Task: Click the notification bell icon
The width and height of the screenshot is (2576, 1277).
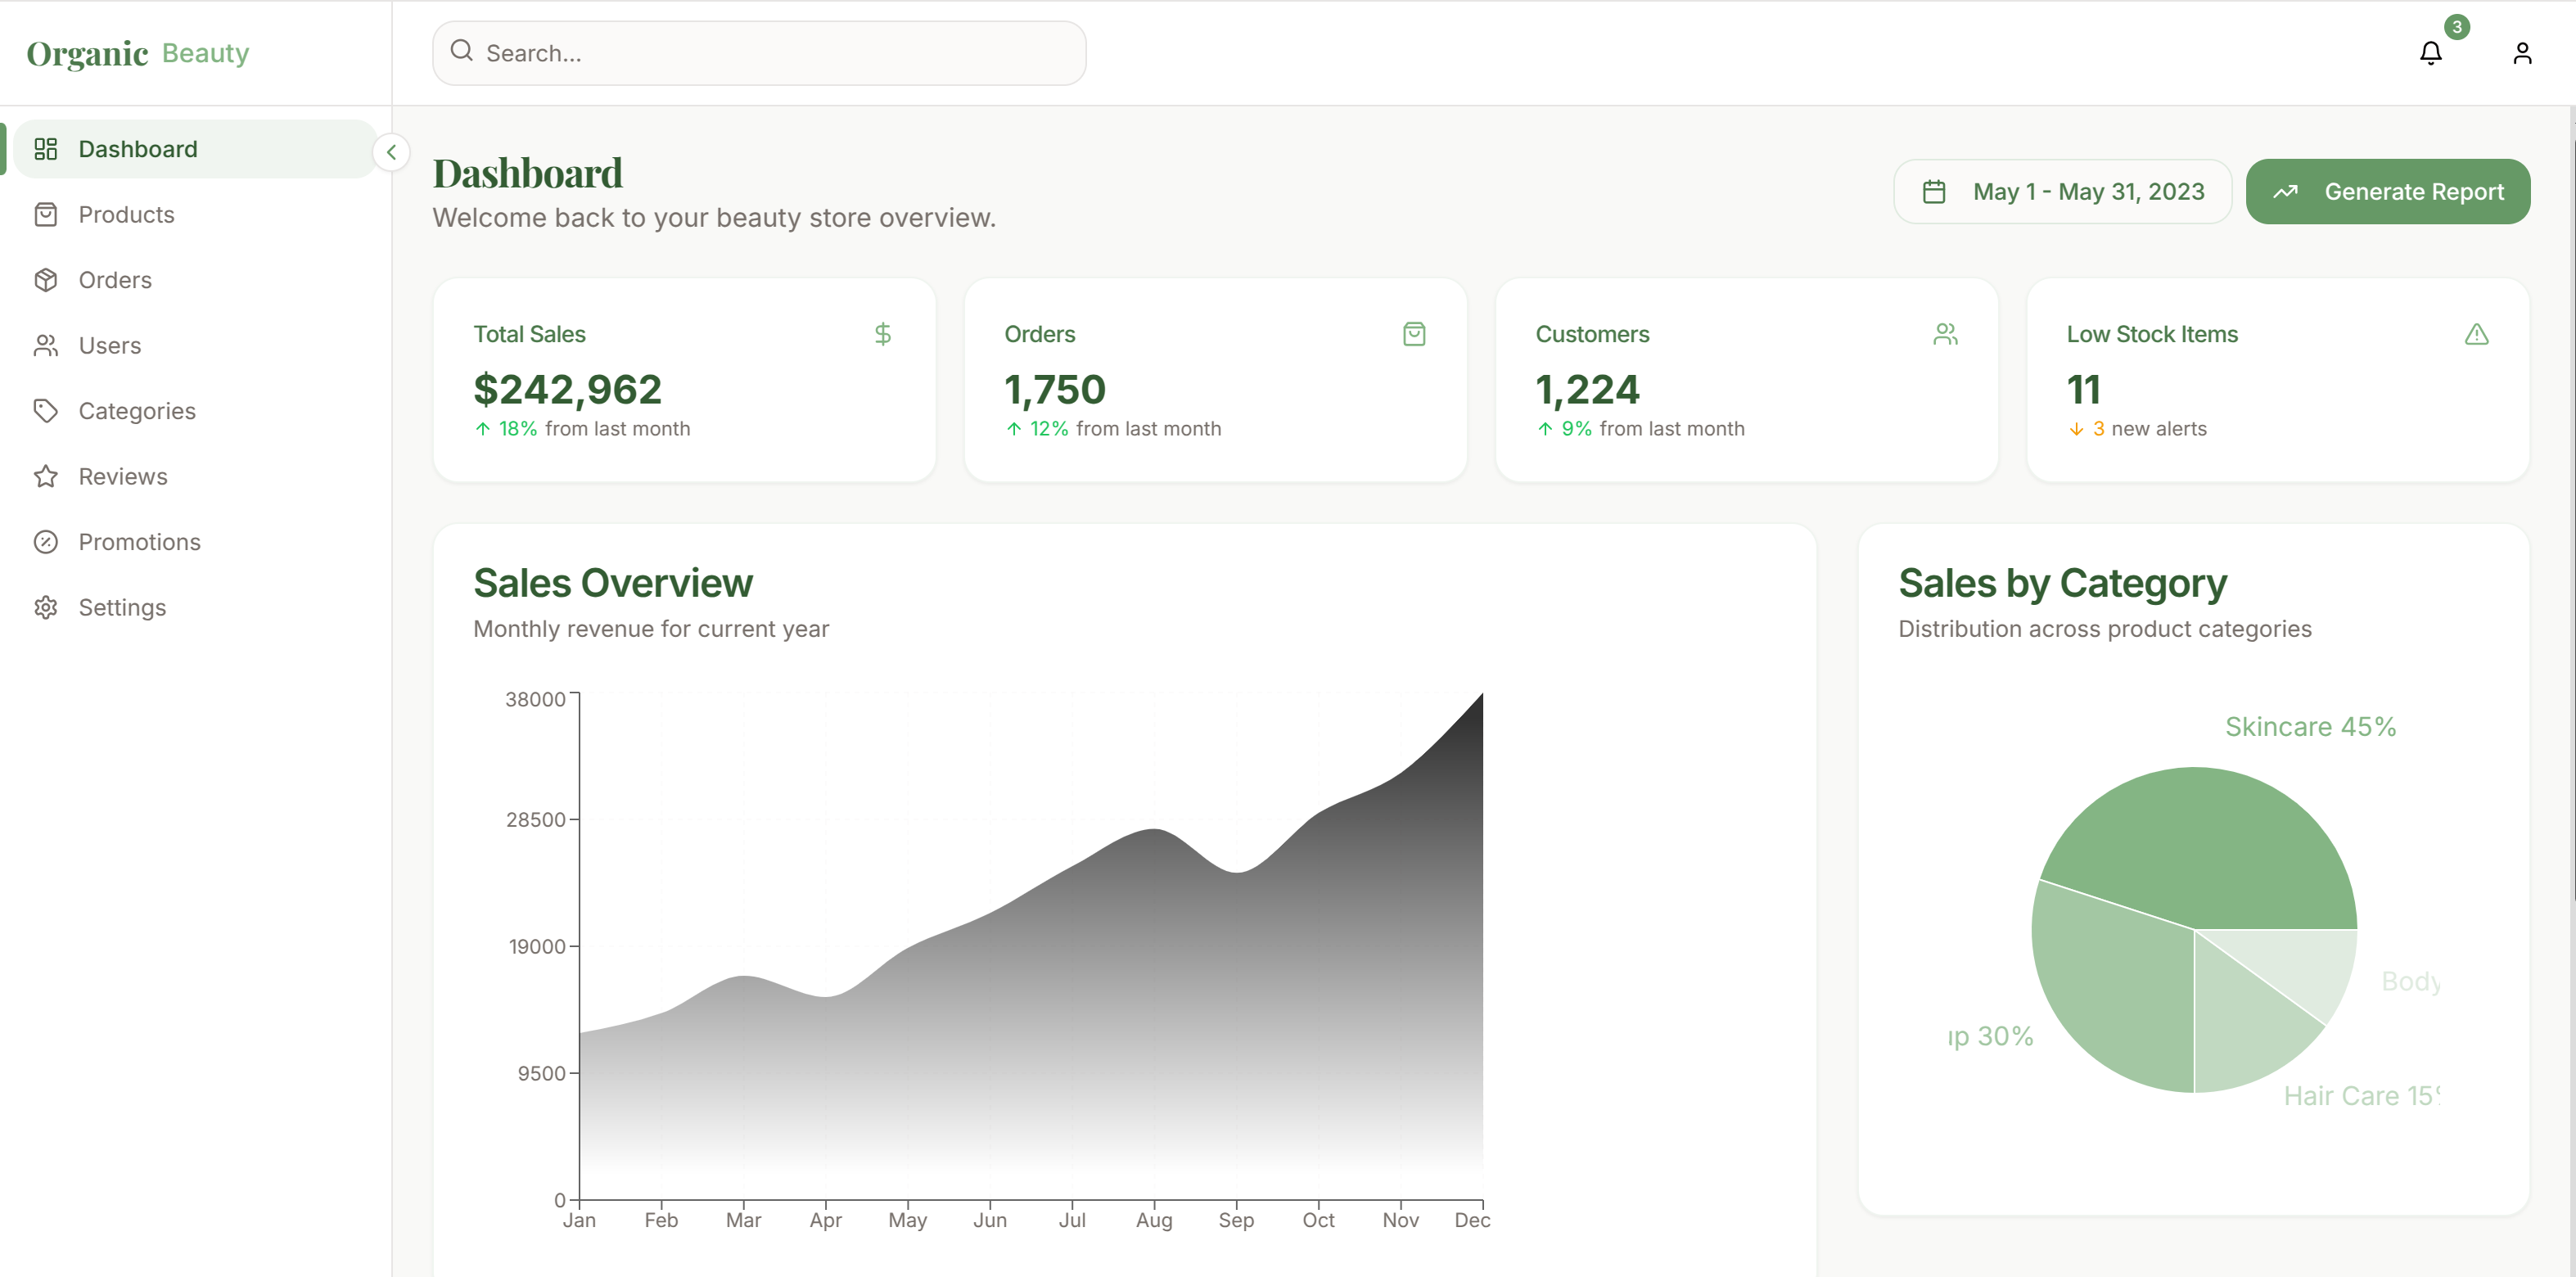Action: coord(2430,53)
